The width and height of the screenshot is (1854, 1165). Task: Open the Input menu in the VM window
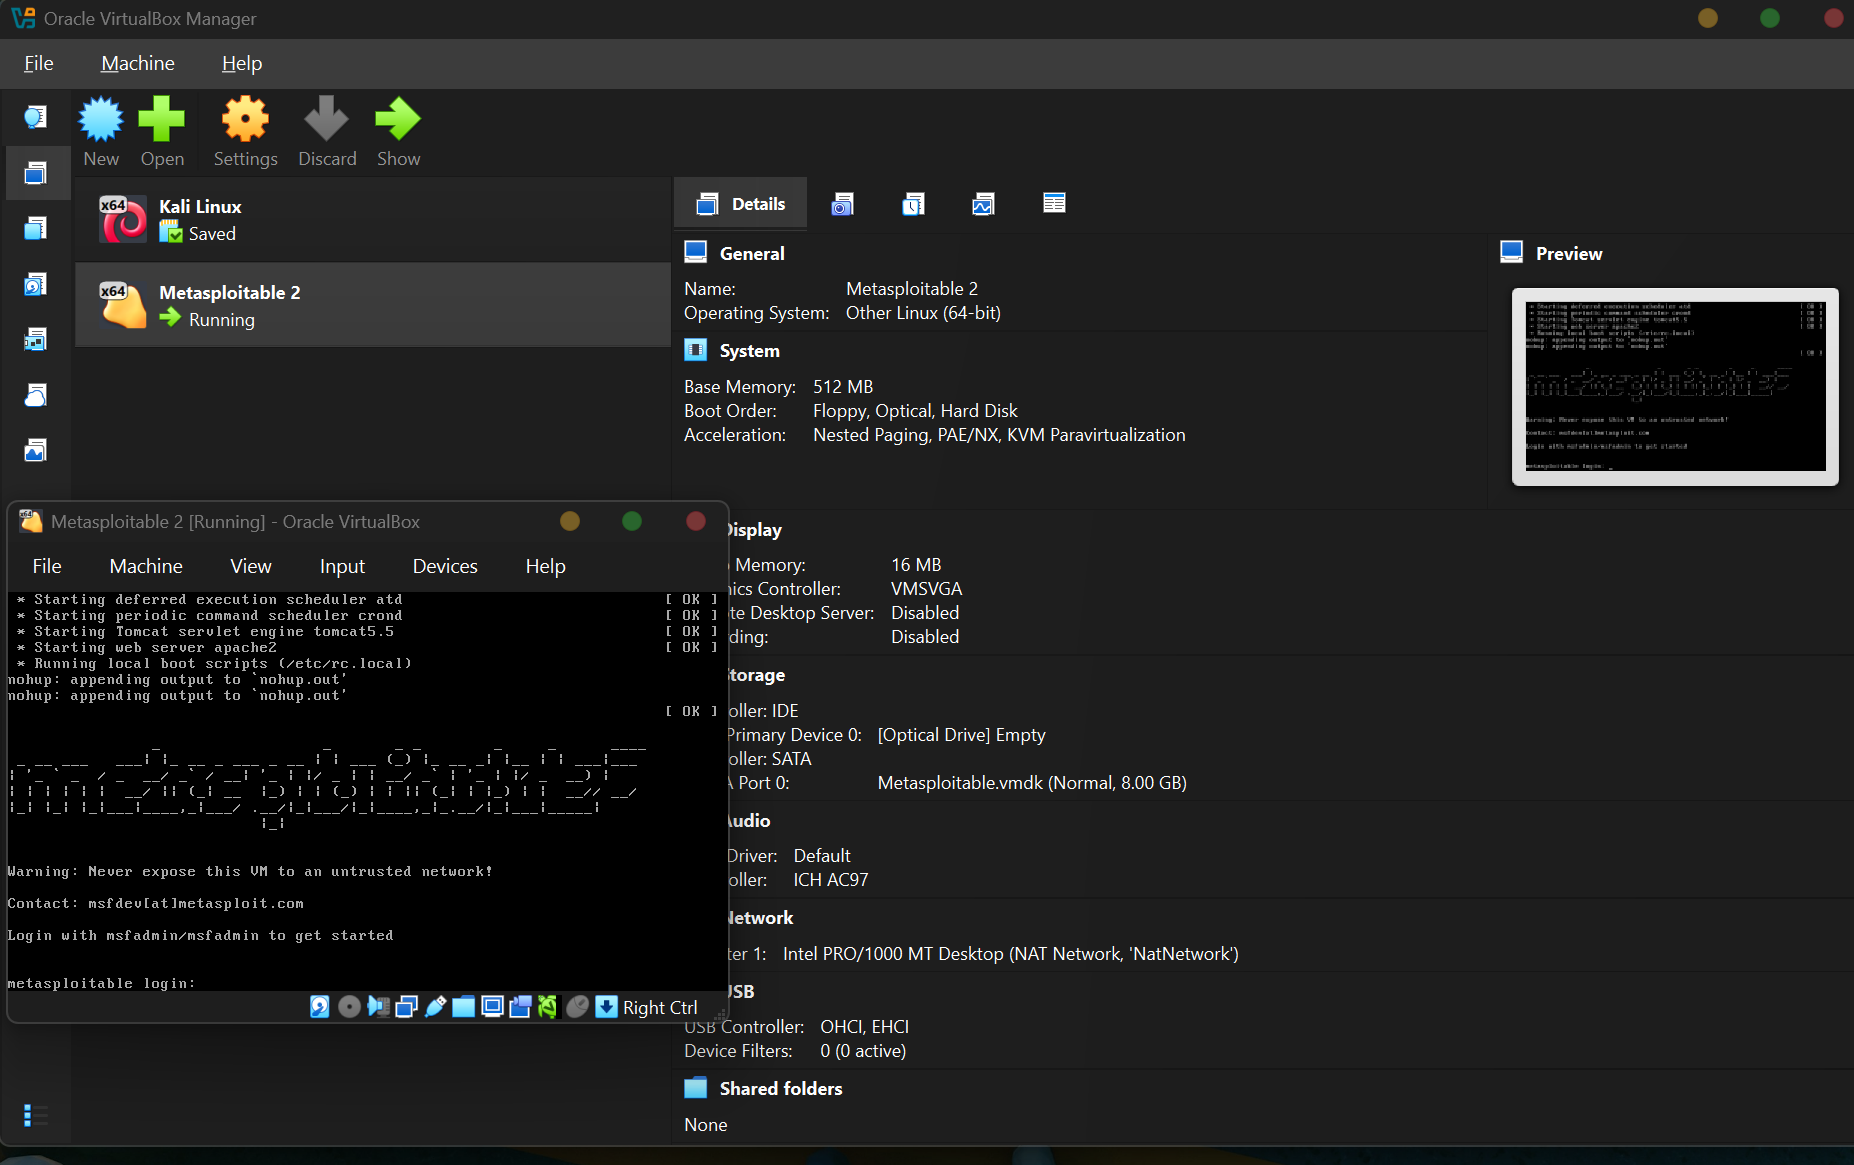click(x=342, y=566)
